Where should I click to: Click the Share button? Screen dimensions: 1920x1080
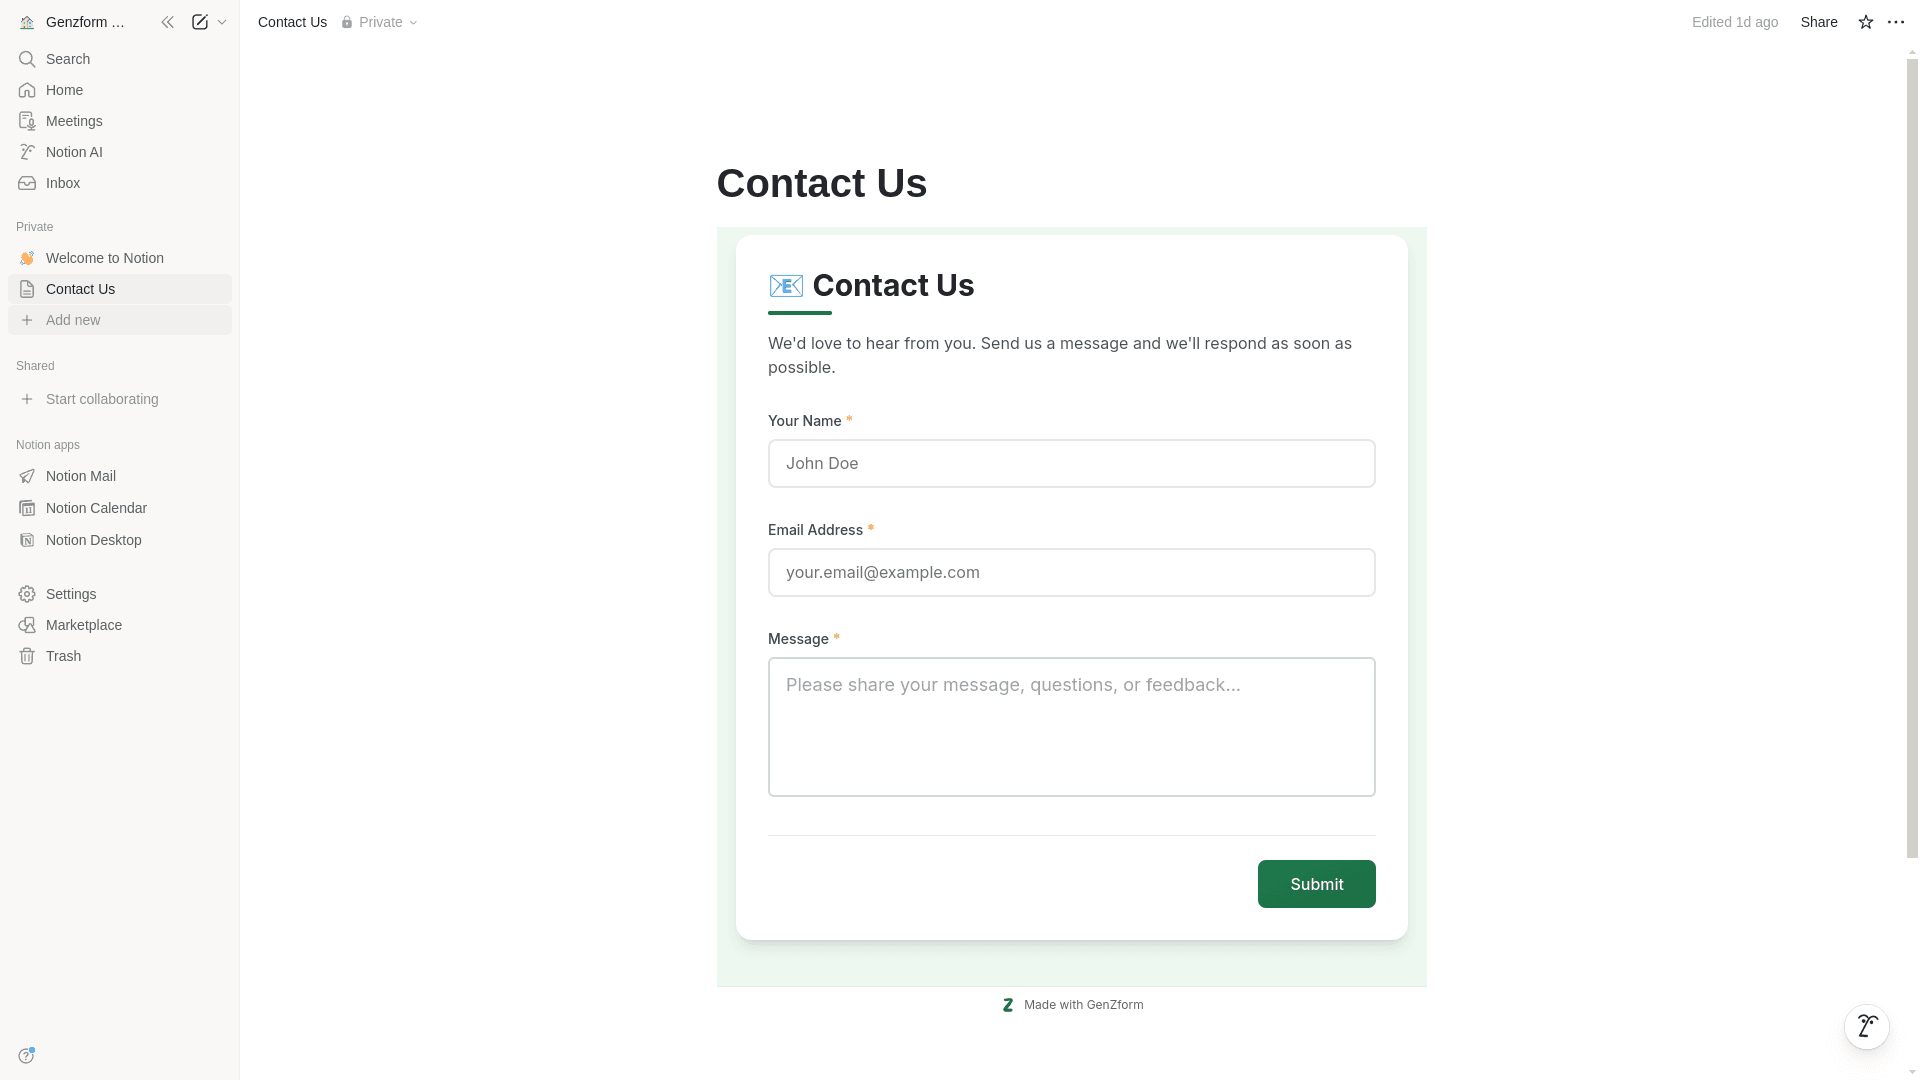pyautogui.click(x=1818, y=22)
